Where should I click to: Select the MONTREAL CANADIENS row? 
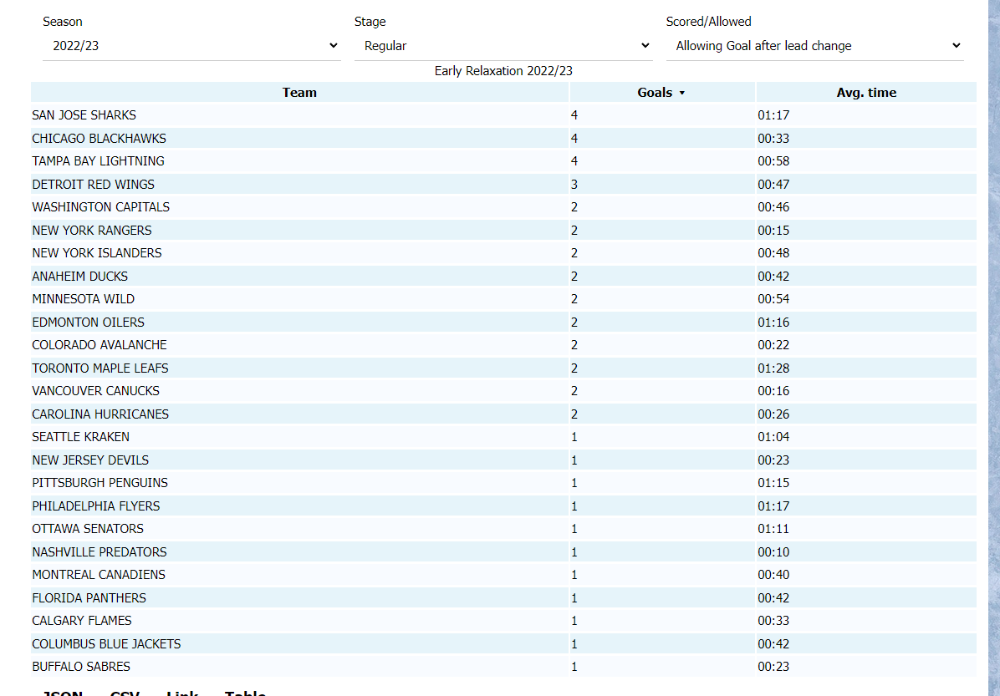(503, 575)
